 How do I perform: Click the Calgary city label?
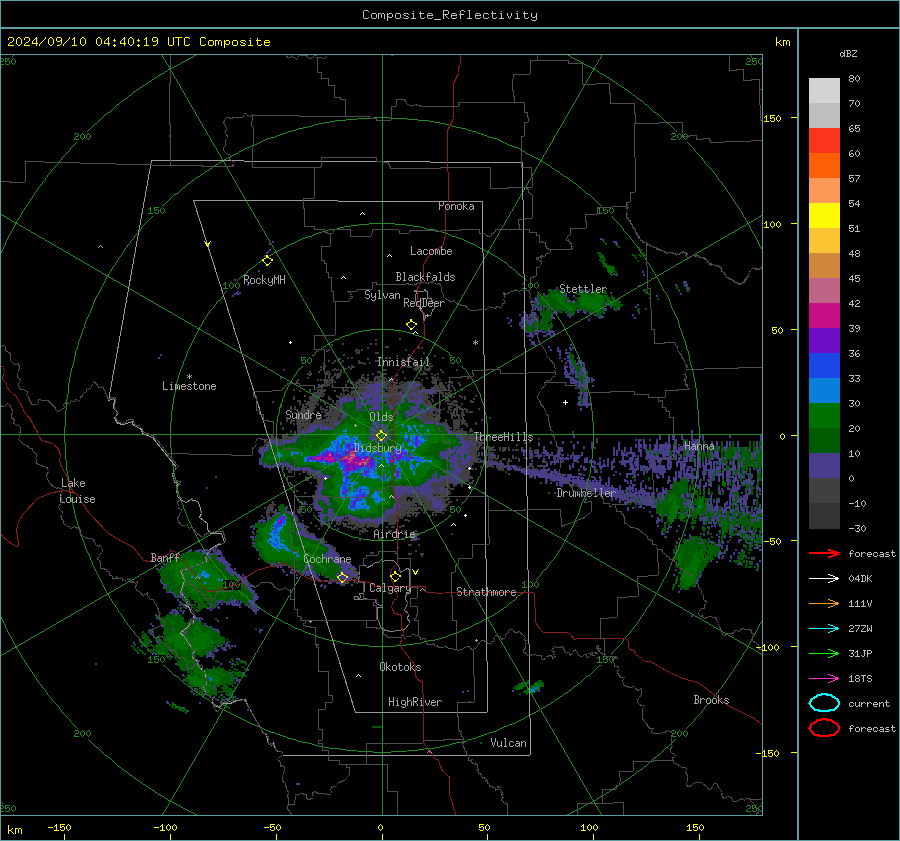(x=390, y=588)
